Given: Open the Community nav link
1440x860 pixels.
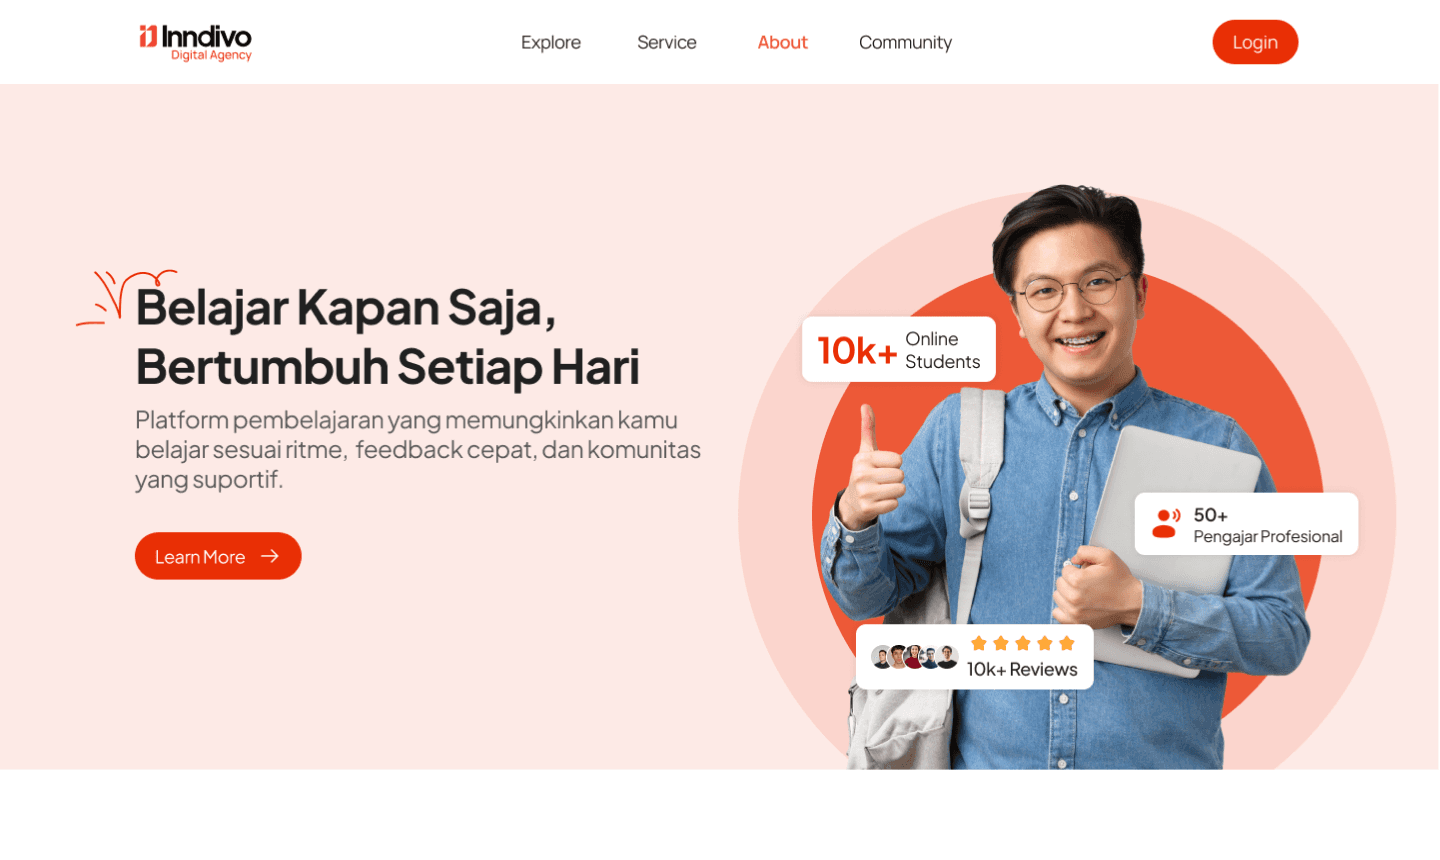Looking at the screenshot, I should point(905,42).
